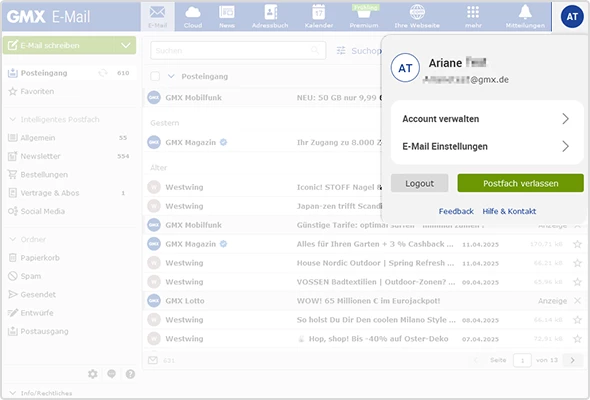
Task: Open the help question mark icon
Action: pos(130,374)
